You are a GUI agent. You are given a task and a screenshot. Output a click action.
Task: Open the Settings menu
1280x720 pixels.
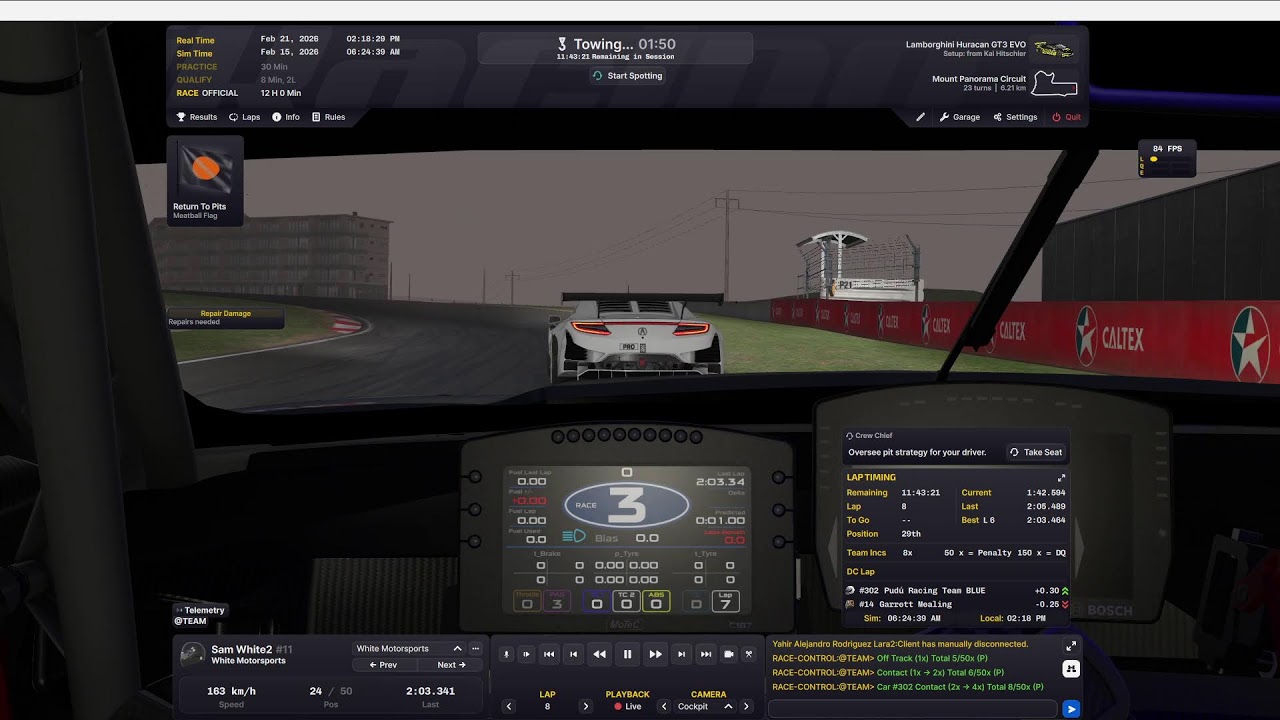click(1016, 117)
